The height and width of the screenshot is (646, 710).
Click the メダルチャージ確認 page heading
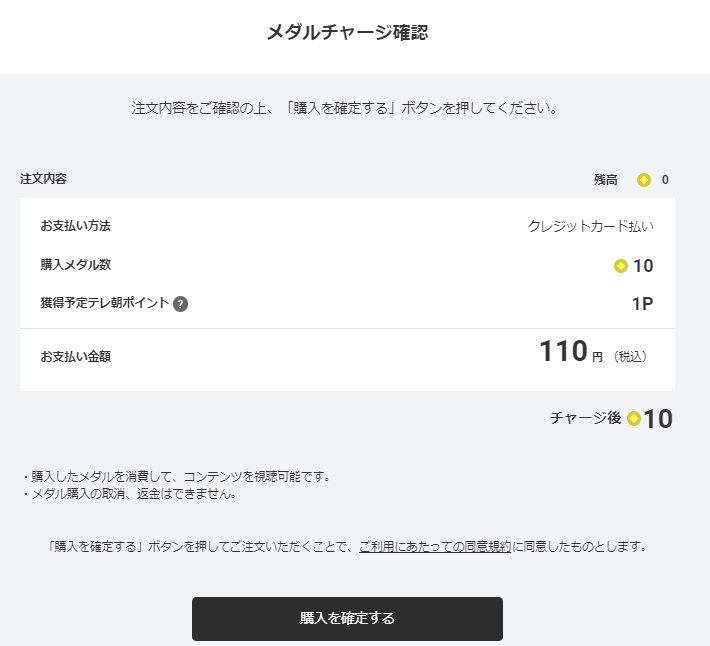click(347, 33)
